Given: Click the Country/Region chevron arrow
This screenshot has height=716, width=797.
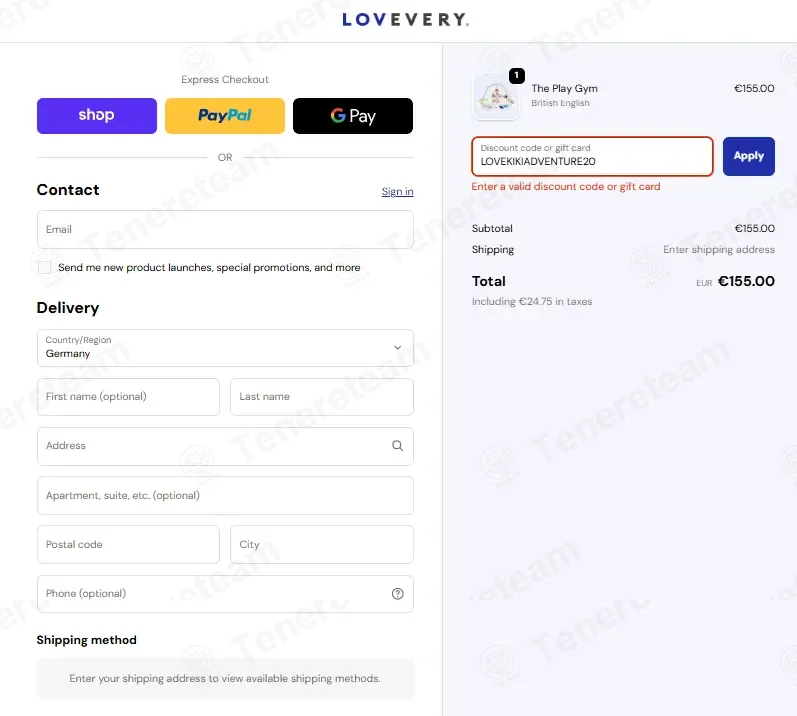Looking at the screenshot, I should [397, 348].
